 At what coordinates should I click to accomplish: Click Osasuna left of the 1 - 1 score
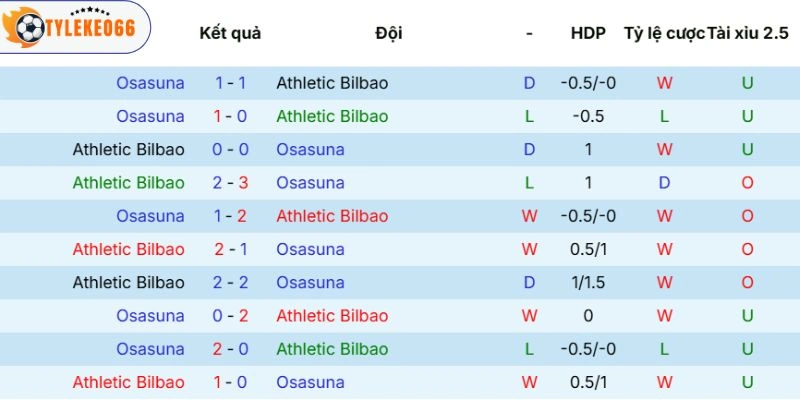(150, 83)
